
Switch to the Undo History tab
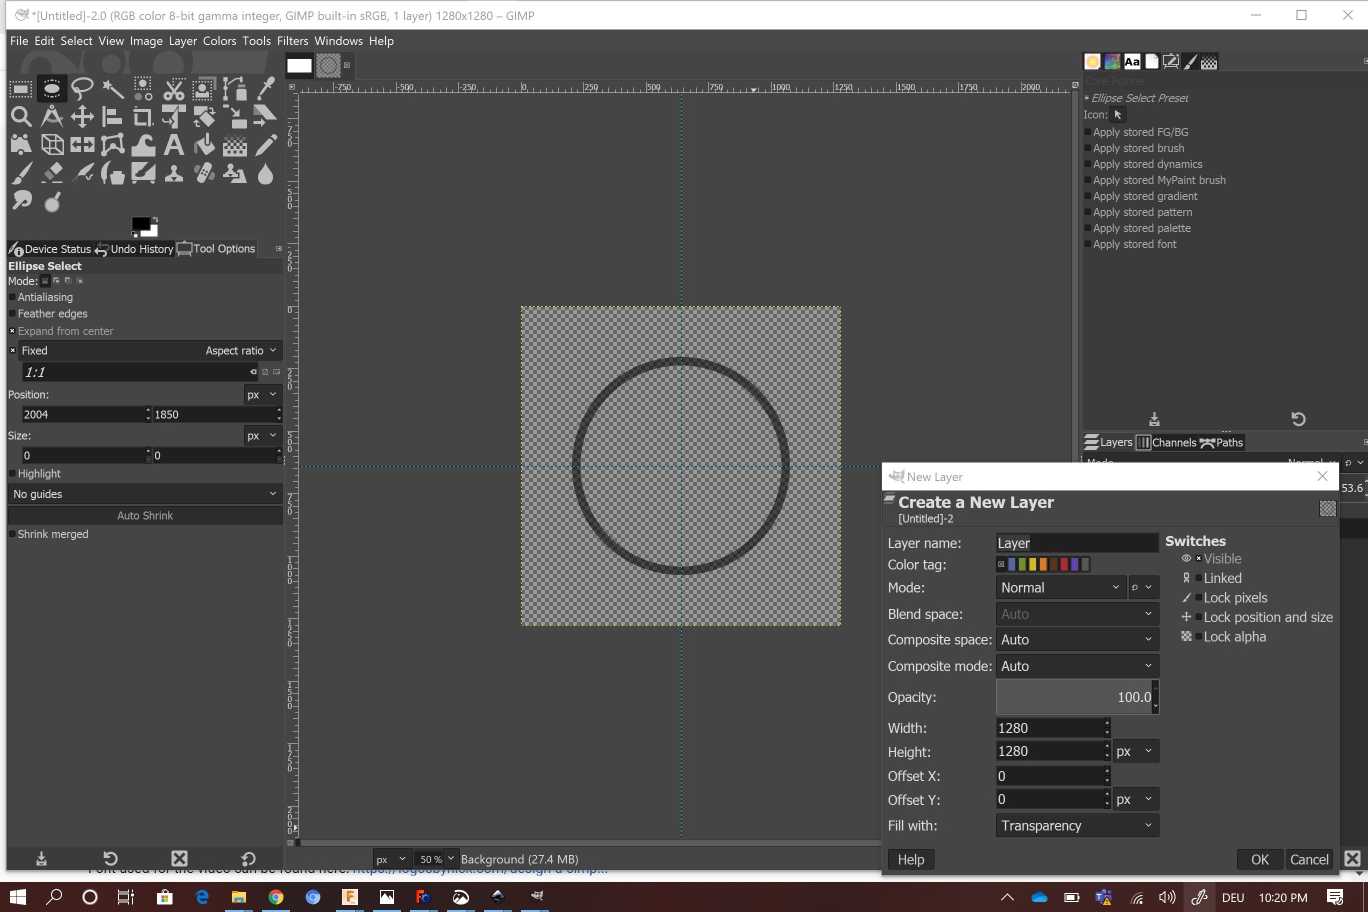click(135, 249)
